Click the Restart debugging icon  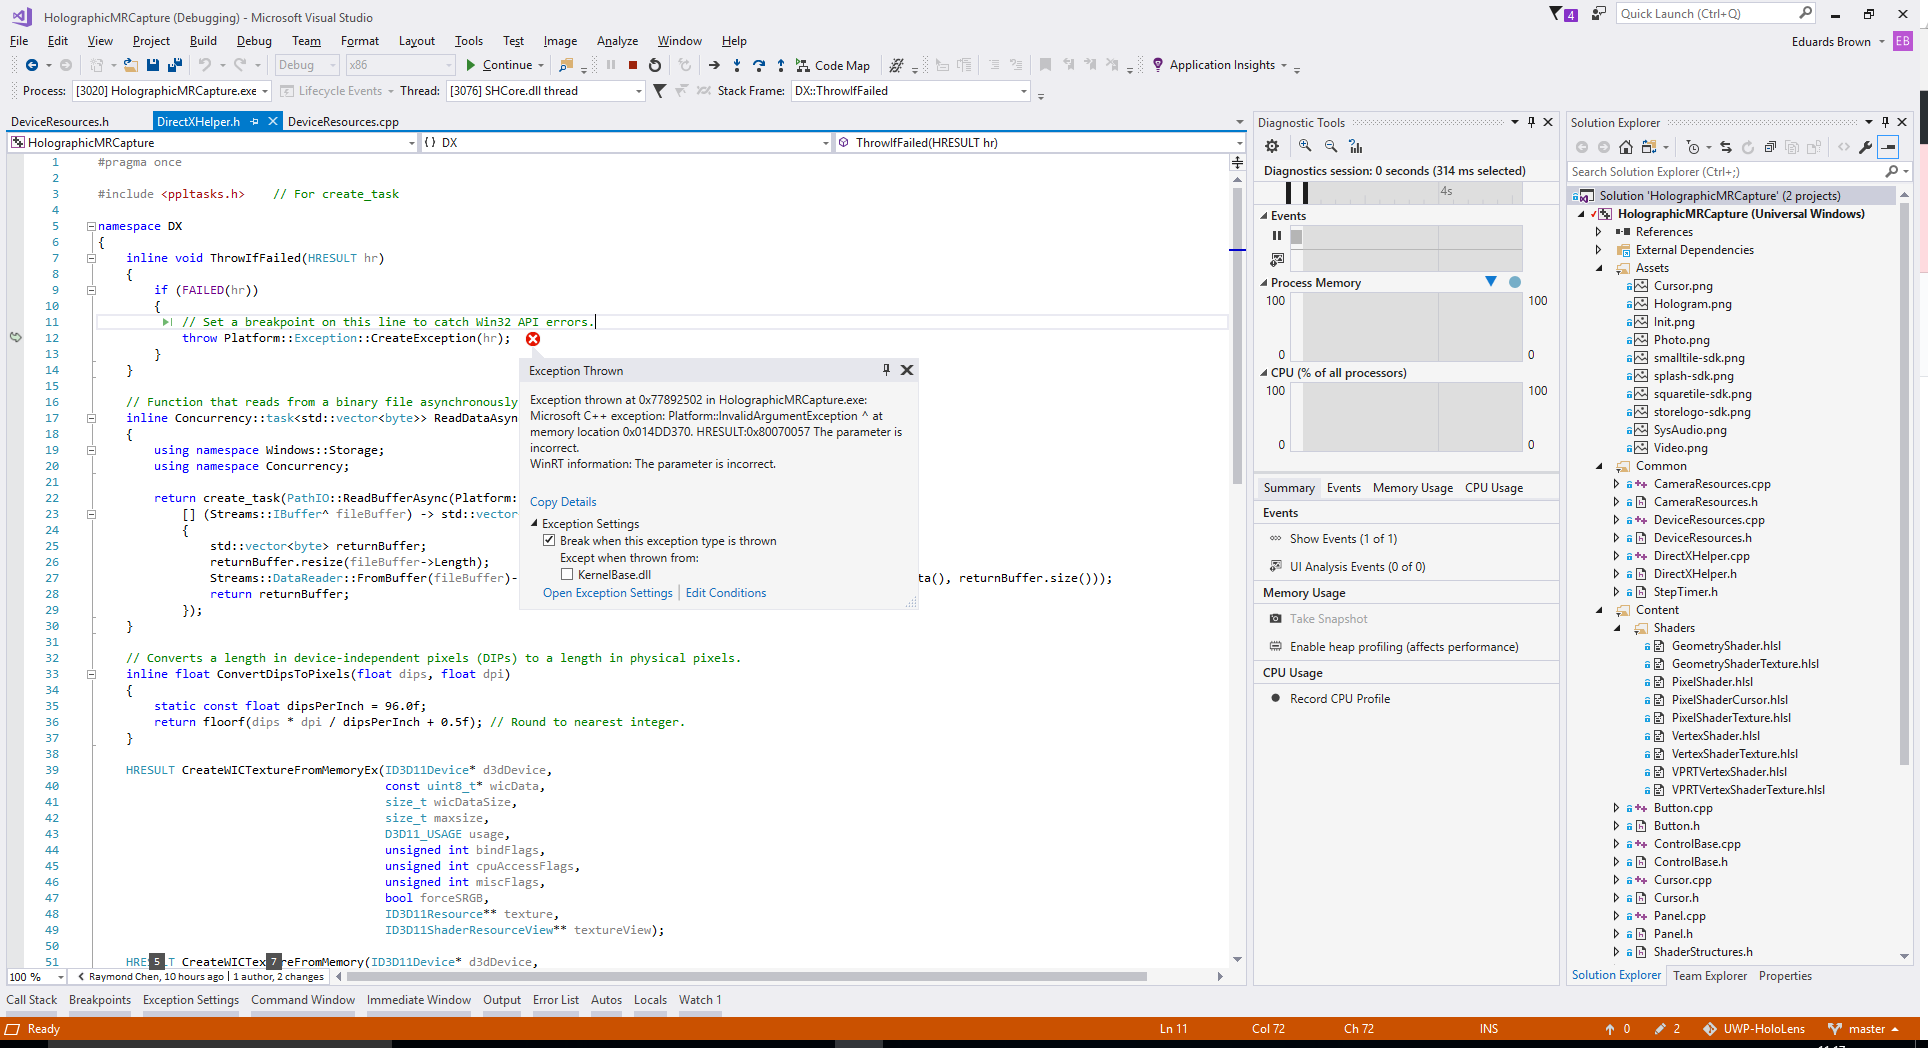click(x=655, y=65)
